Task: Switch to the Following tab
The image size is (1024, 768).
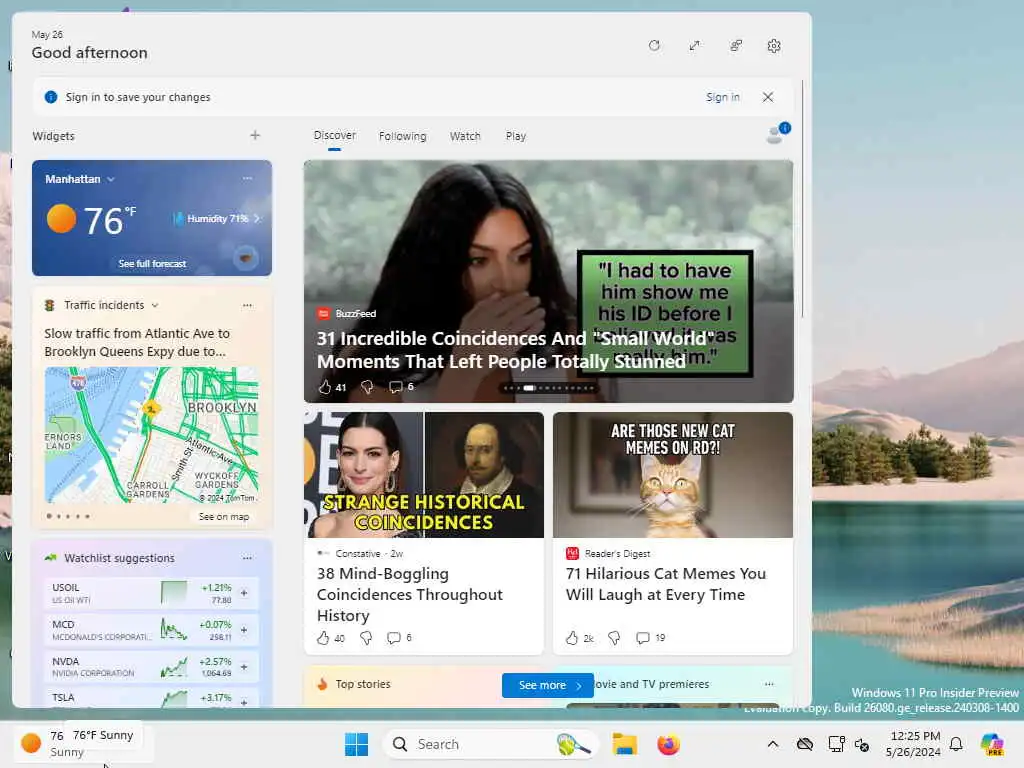Action: 402,136
